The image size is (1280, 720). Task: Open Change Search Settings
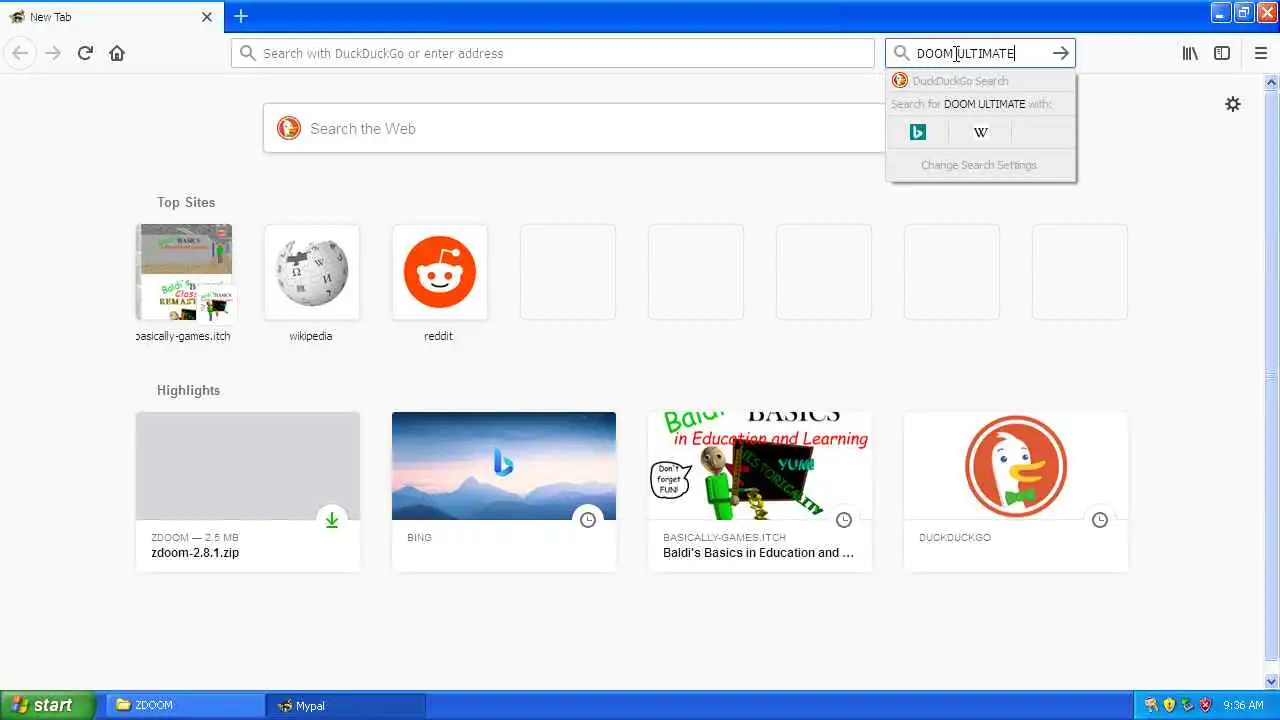[979, 165]
